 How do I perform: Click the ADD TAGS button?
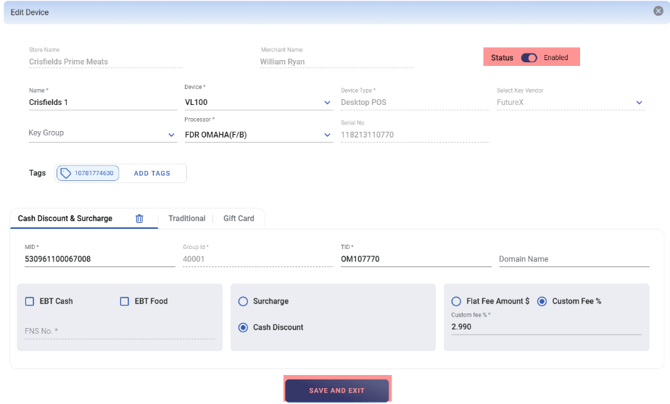(x=152, y=173)
